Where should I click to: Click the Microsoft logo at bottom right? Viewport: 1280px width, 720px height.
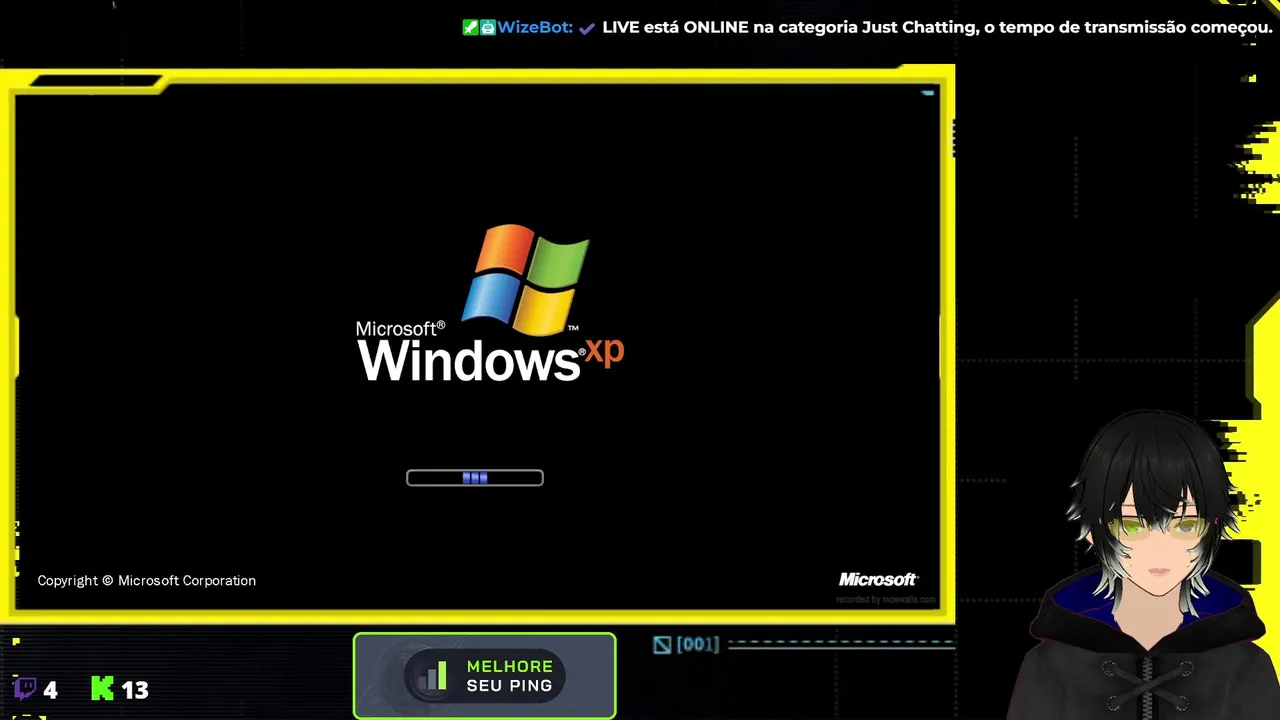878,580
